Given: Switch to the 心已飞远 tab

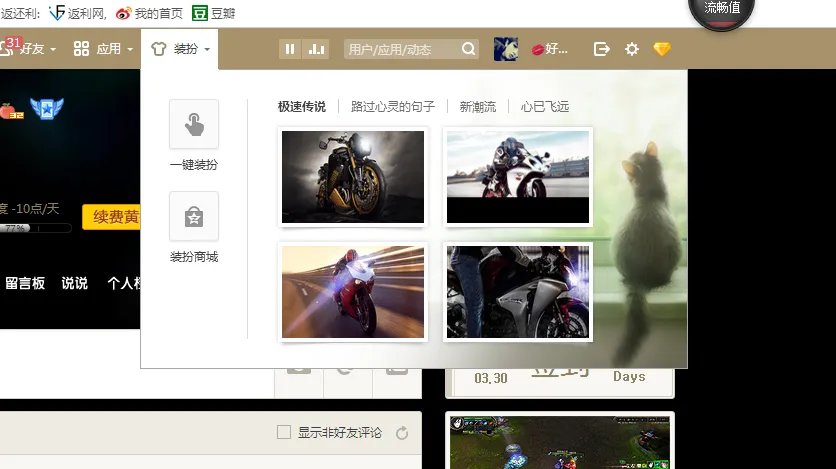Looking at the screenshot, I should point(545,107).
